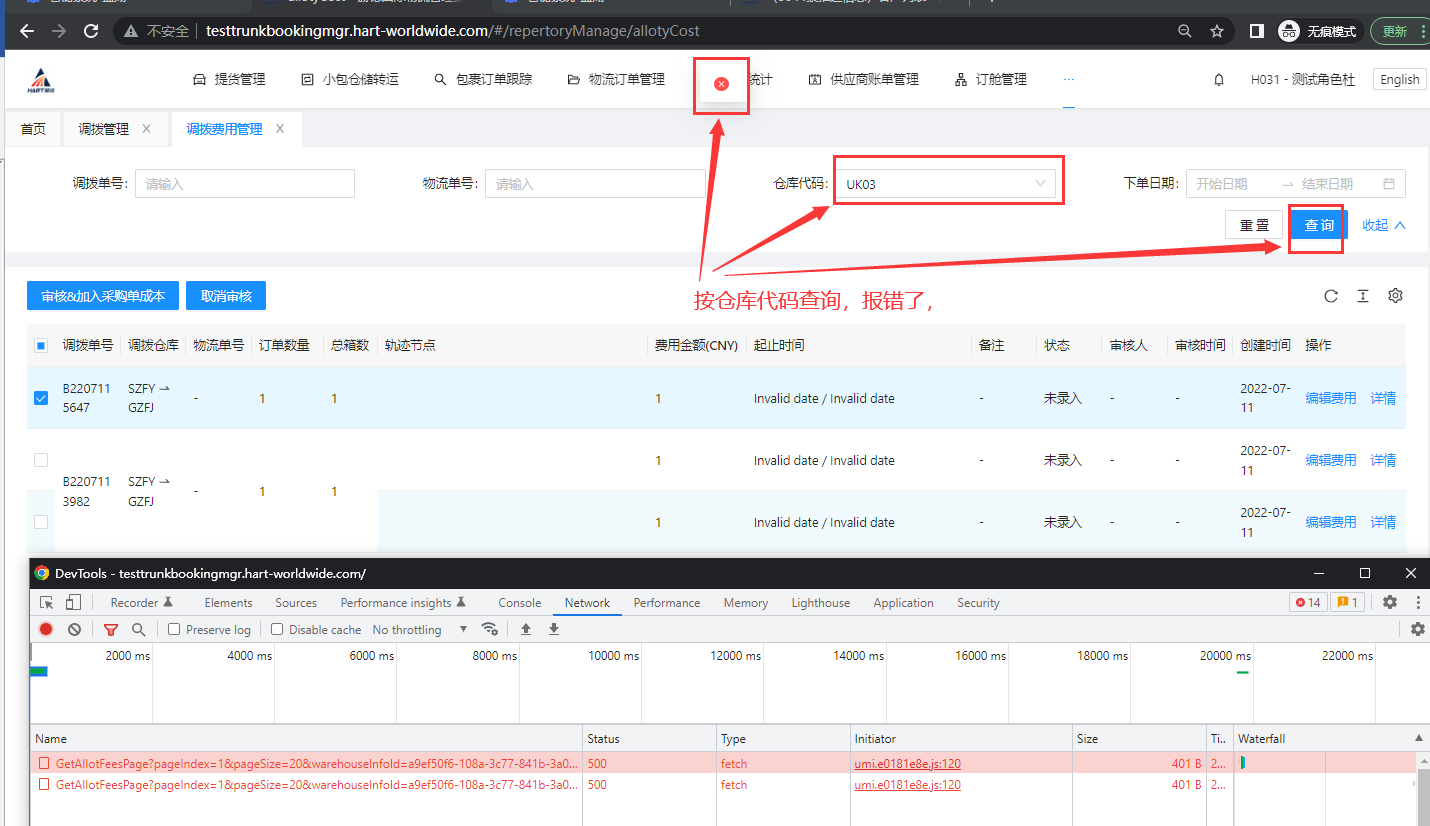Open the 订舱管理 menu item
The image size is (1430, 826).
(x=991, y=79)
